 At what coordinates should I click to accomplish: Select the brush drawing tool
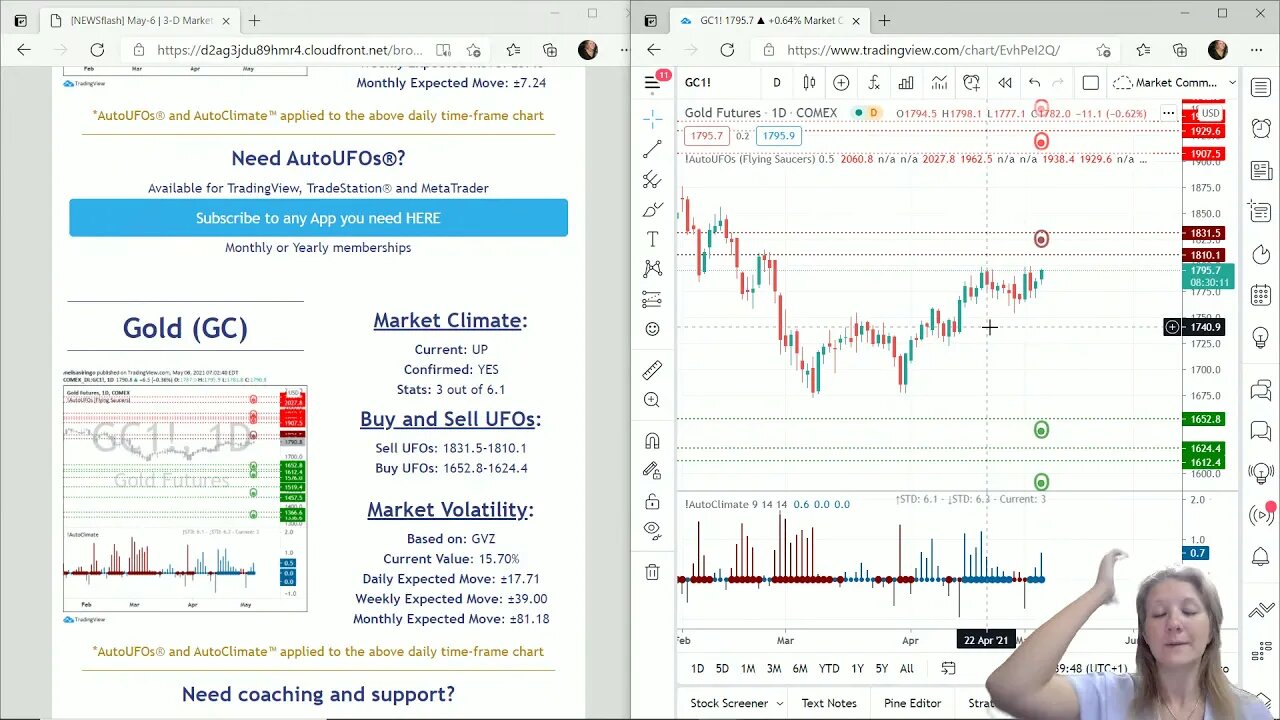tap(652, 209)
